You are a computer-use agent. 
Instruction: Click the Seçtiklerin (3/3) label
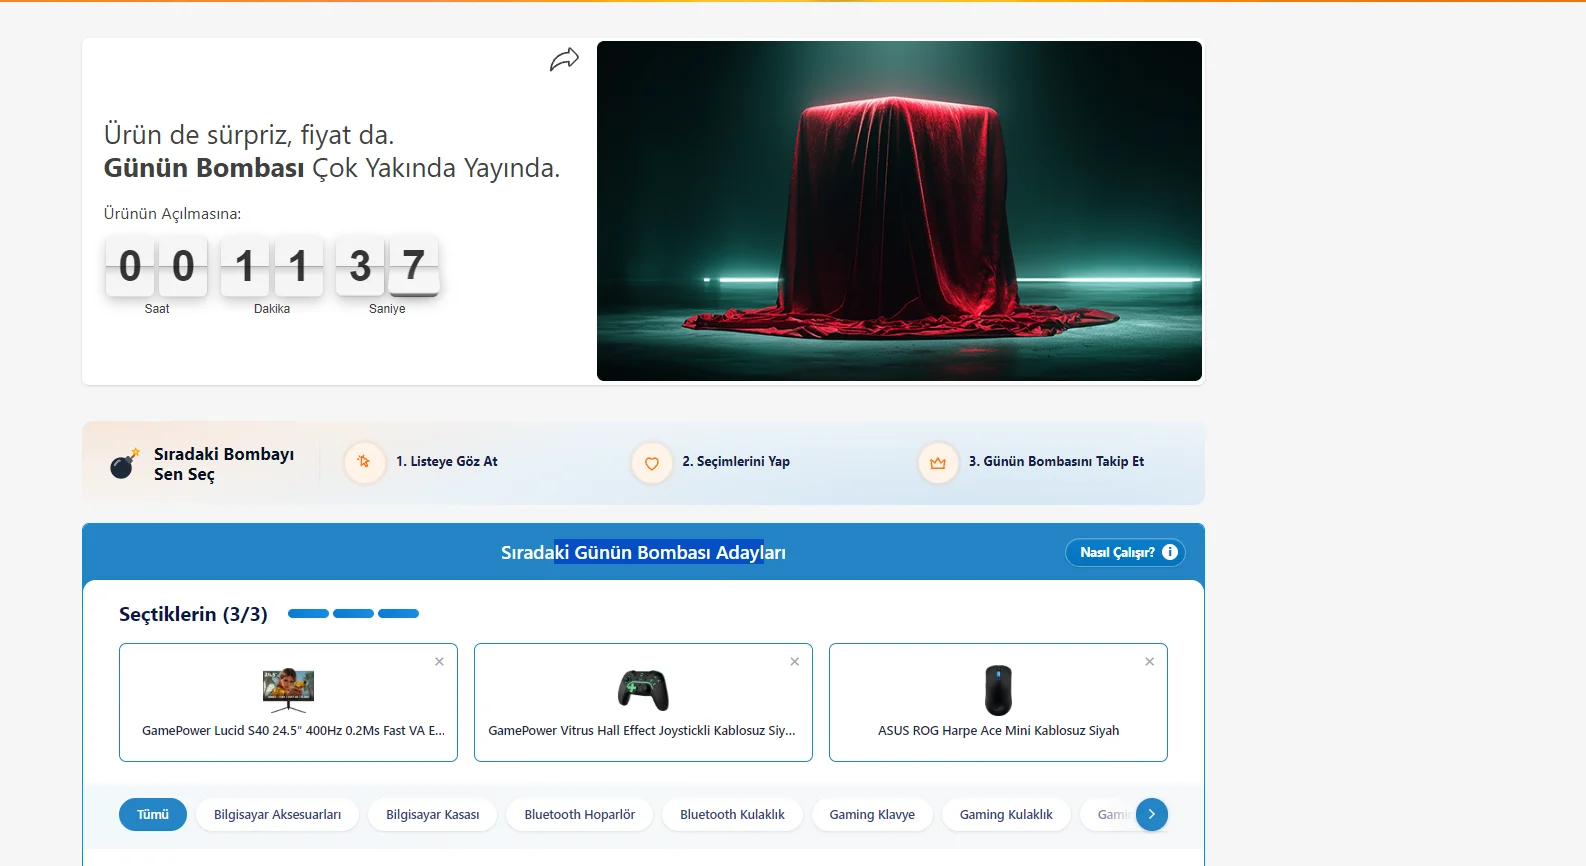[193, 614]
